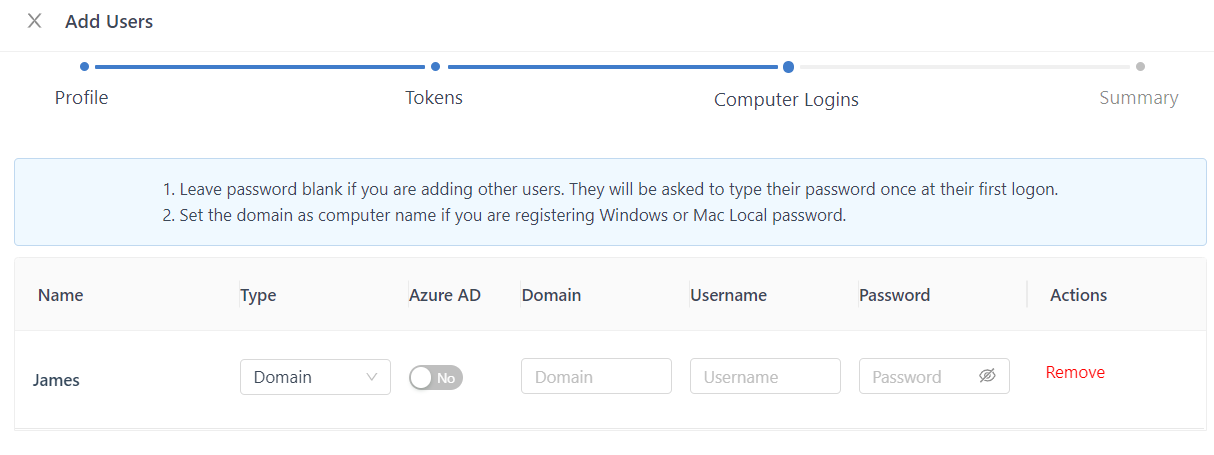The image size is (1214, 455).
Task: Enable the Azure AD switch for James
Action: [x=435, y=377]
